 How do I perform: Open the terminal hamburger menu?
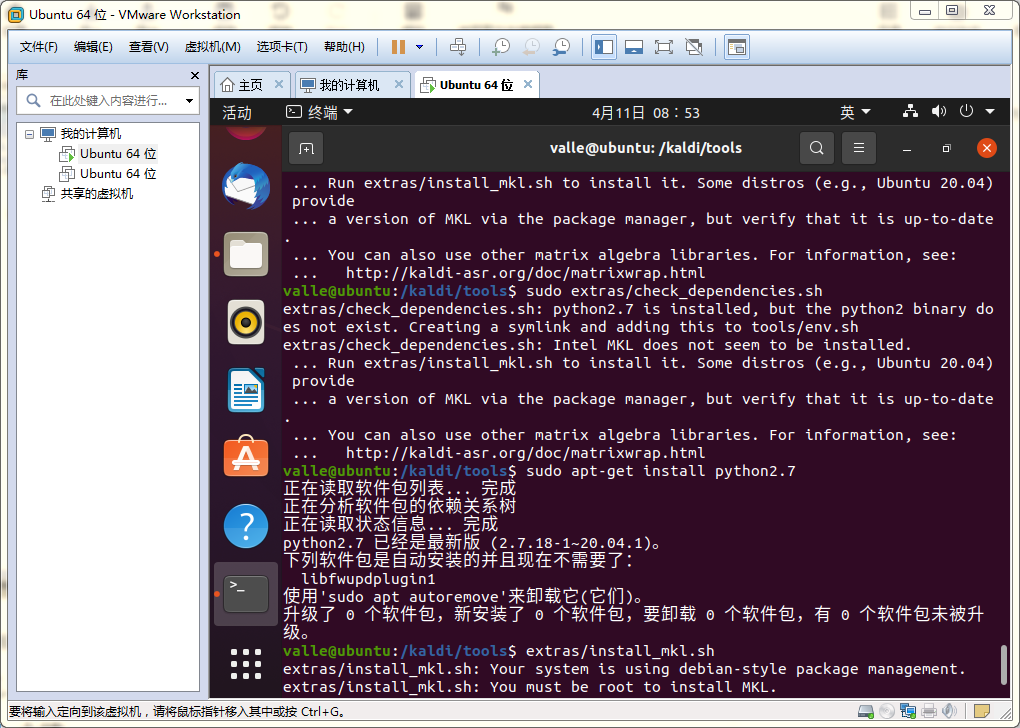coord(859,148)
